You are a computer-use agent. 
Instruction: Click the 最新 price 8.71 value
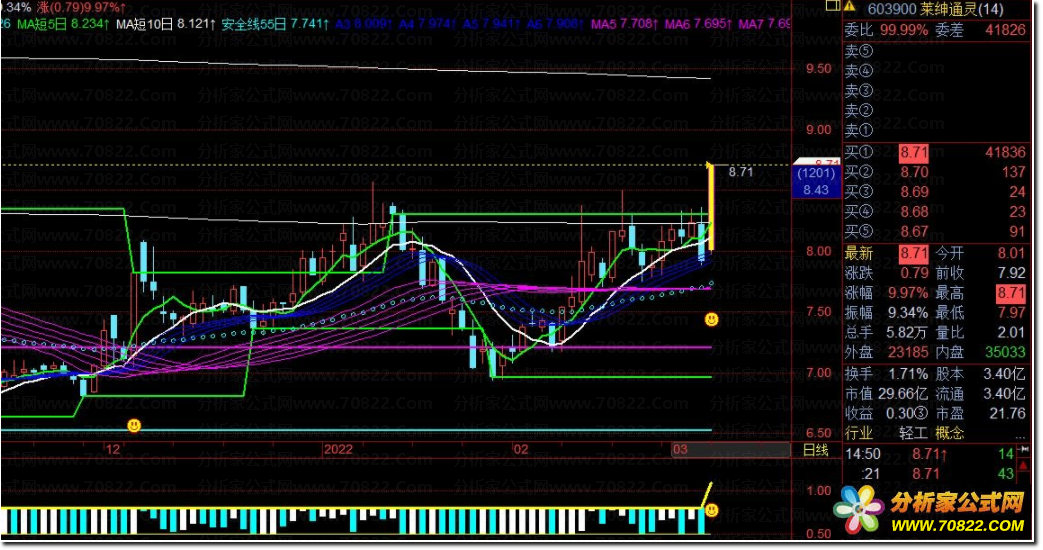pos(913,253)
